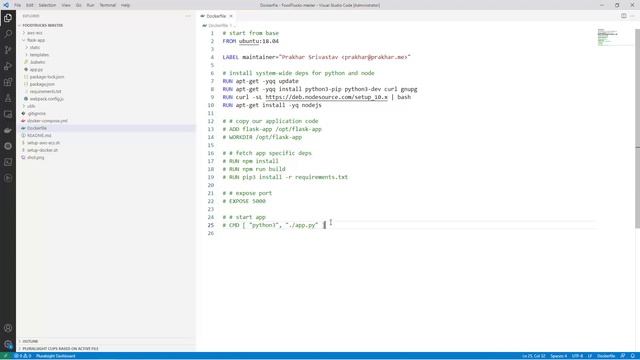The width and height of the screenshot is (640, 360).
Task: Change indentation via Spaces: 4
Action: [558, 356]
